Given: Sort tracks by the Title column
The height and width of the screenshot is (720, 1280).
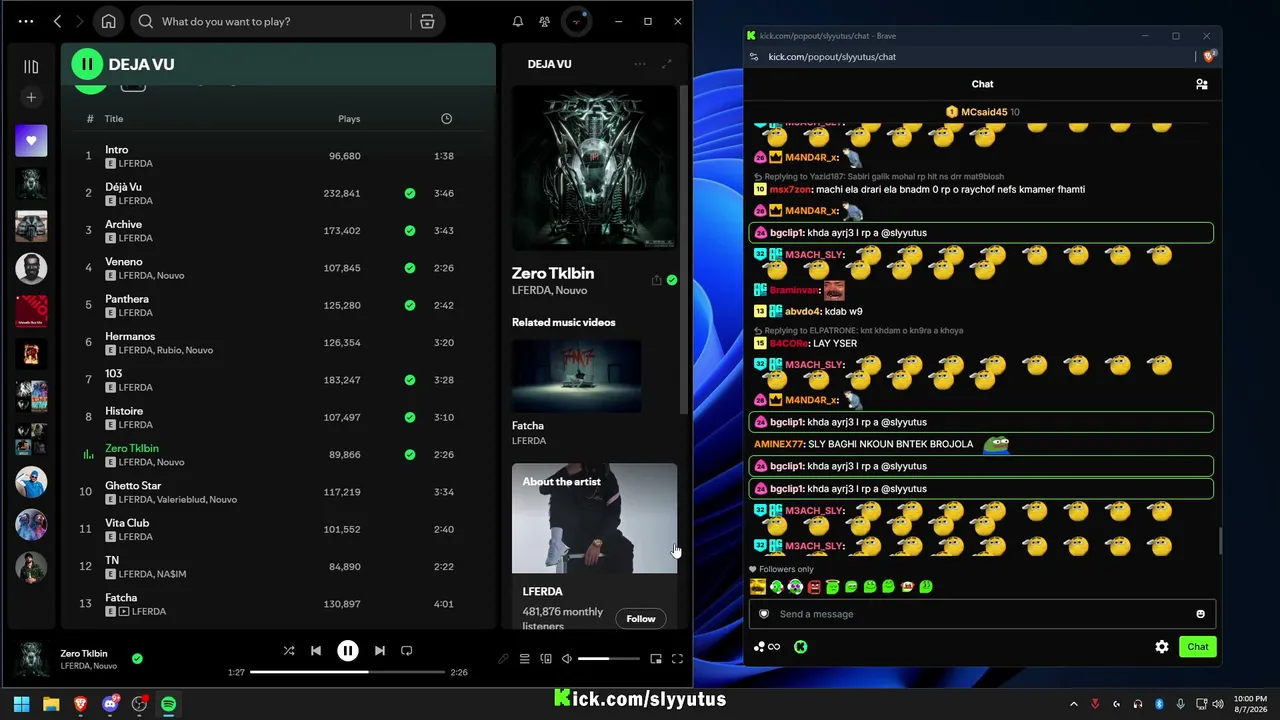Looking at the screenshot, I should 114,119.
